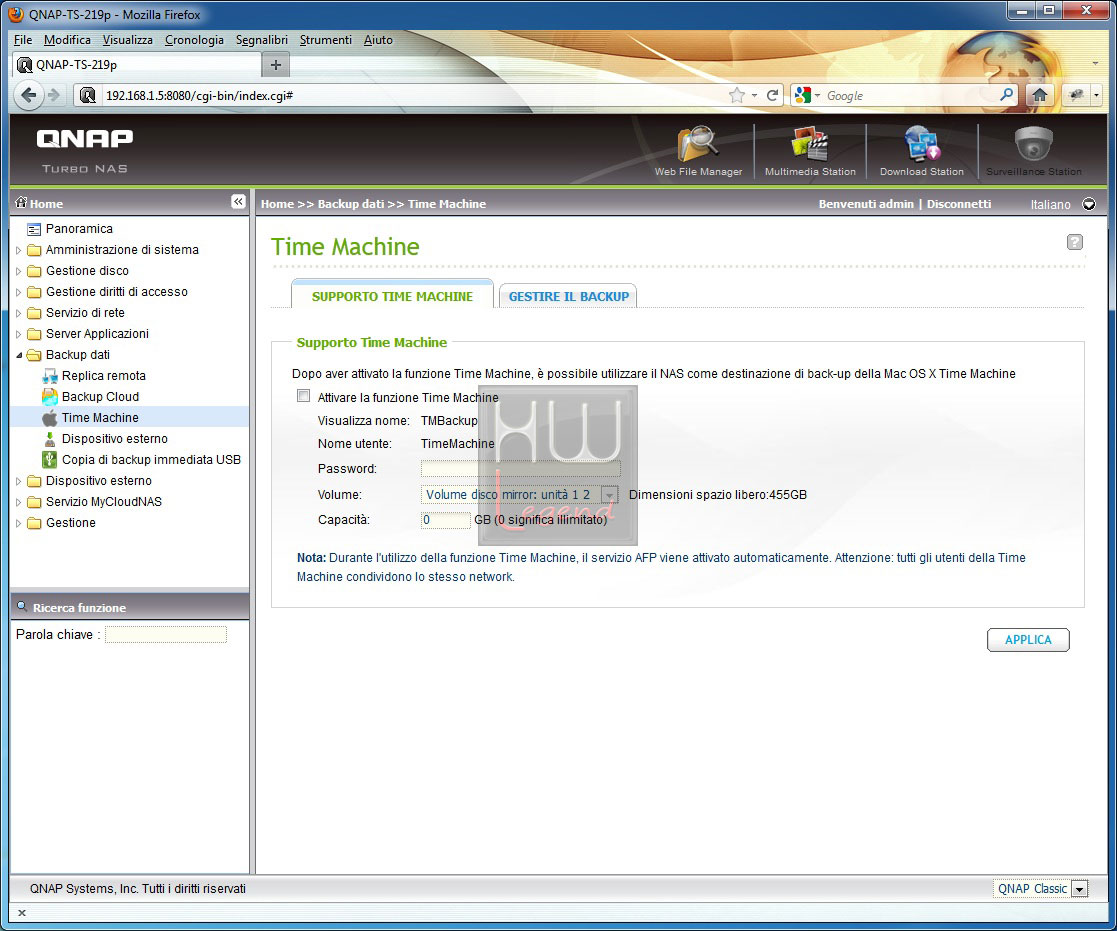The width and height of the screenshot is (1117, 931).
Task: Collapse Backup dati folder
Action: pos(19,355)
